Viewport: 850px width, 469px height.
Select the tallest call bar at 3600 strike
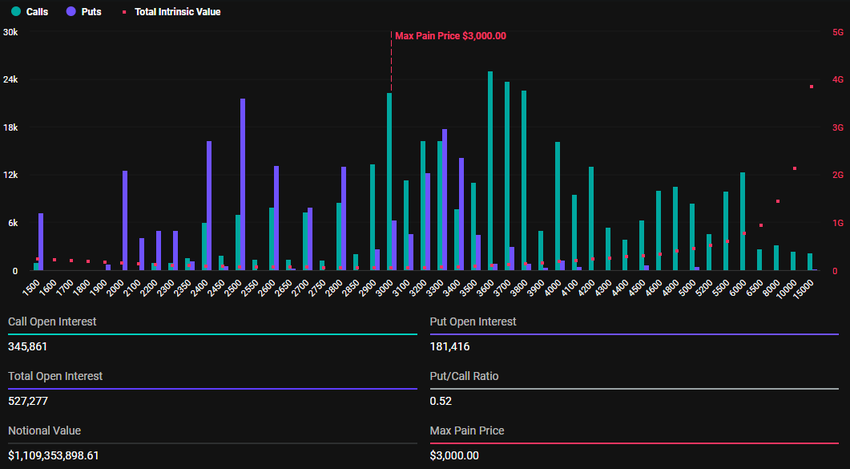(x=490, y=170)
